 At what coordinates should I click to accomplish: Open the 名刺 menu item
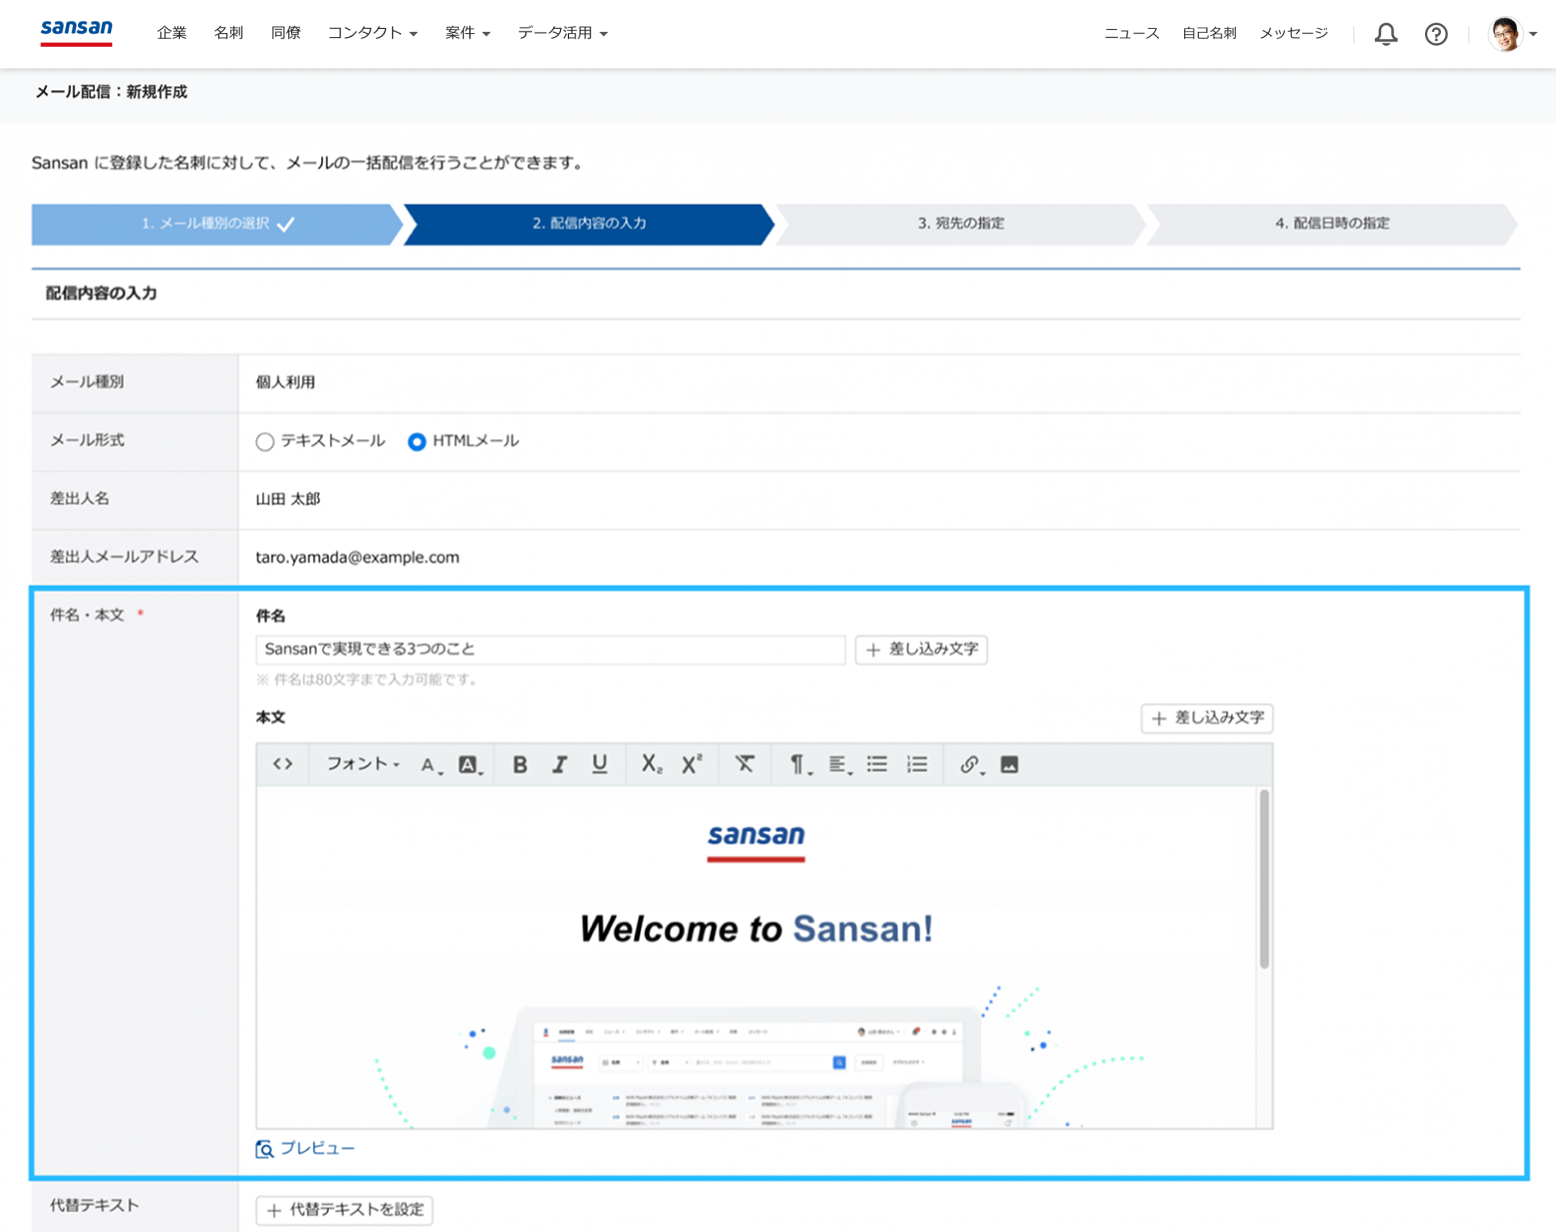(x=229, y=33)
